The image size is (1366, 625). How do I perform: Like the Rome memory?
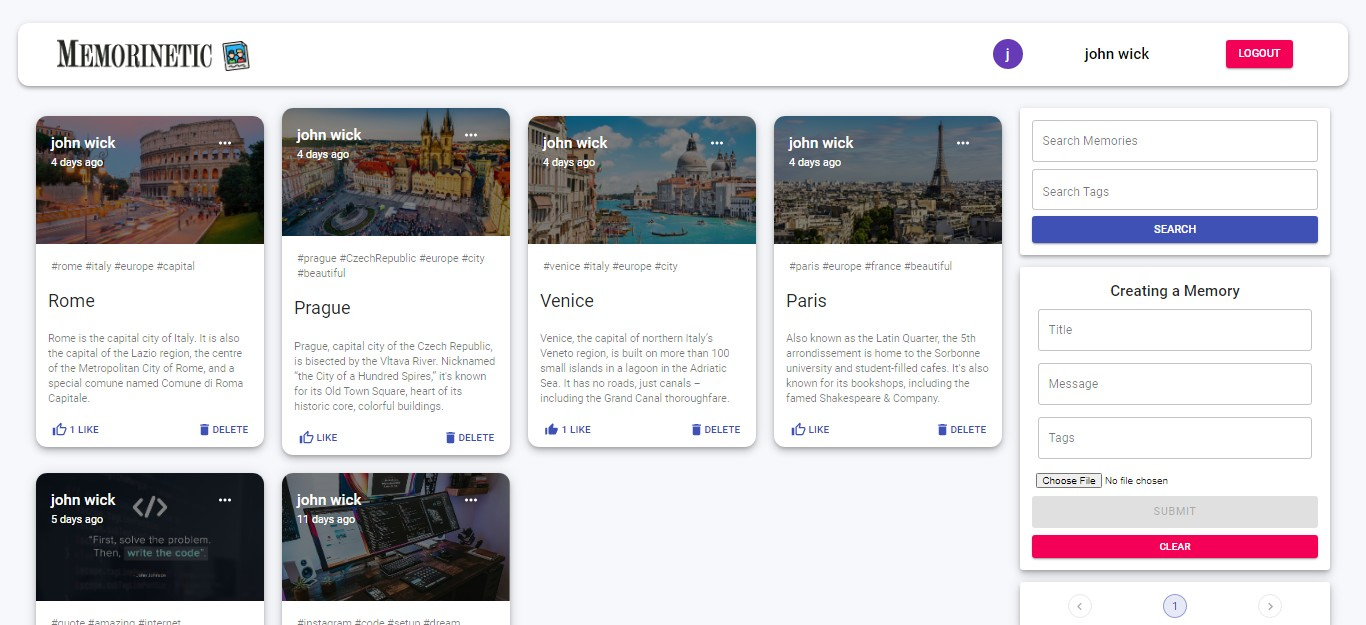click(x=75, y=430)
